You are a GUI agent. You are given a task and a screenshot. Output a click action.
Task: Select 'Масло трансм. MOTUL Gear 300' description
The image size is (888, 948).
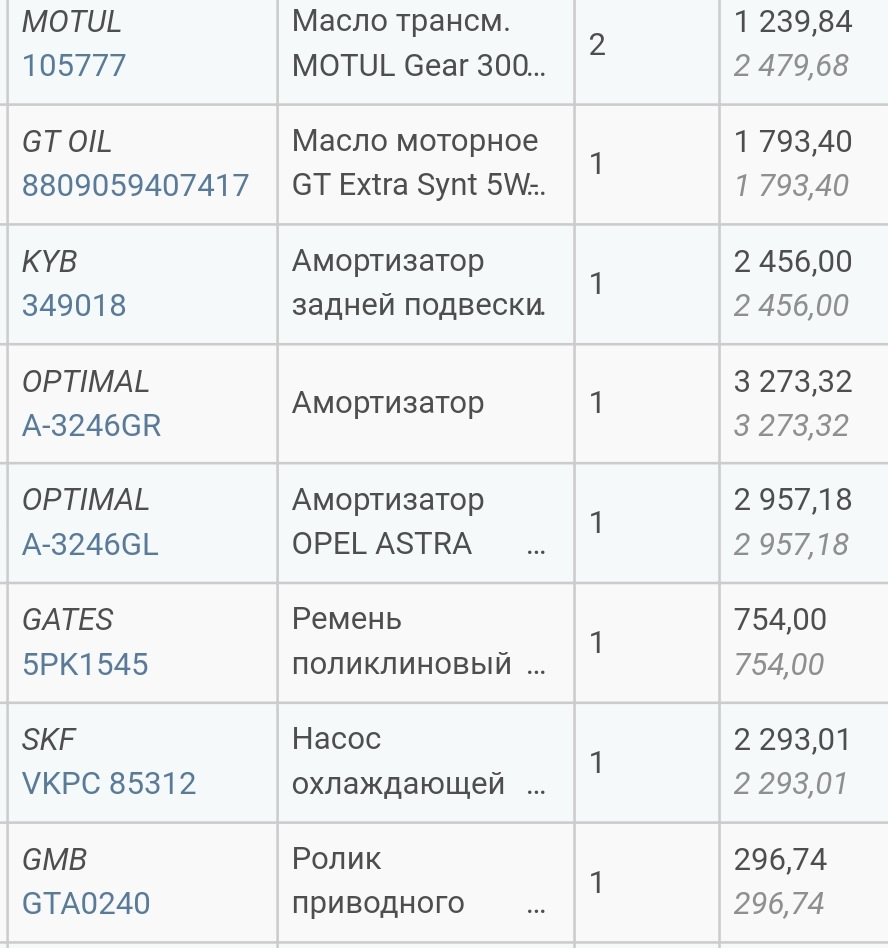(420, 44)
